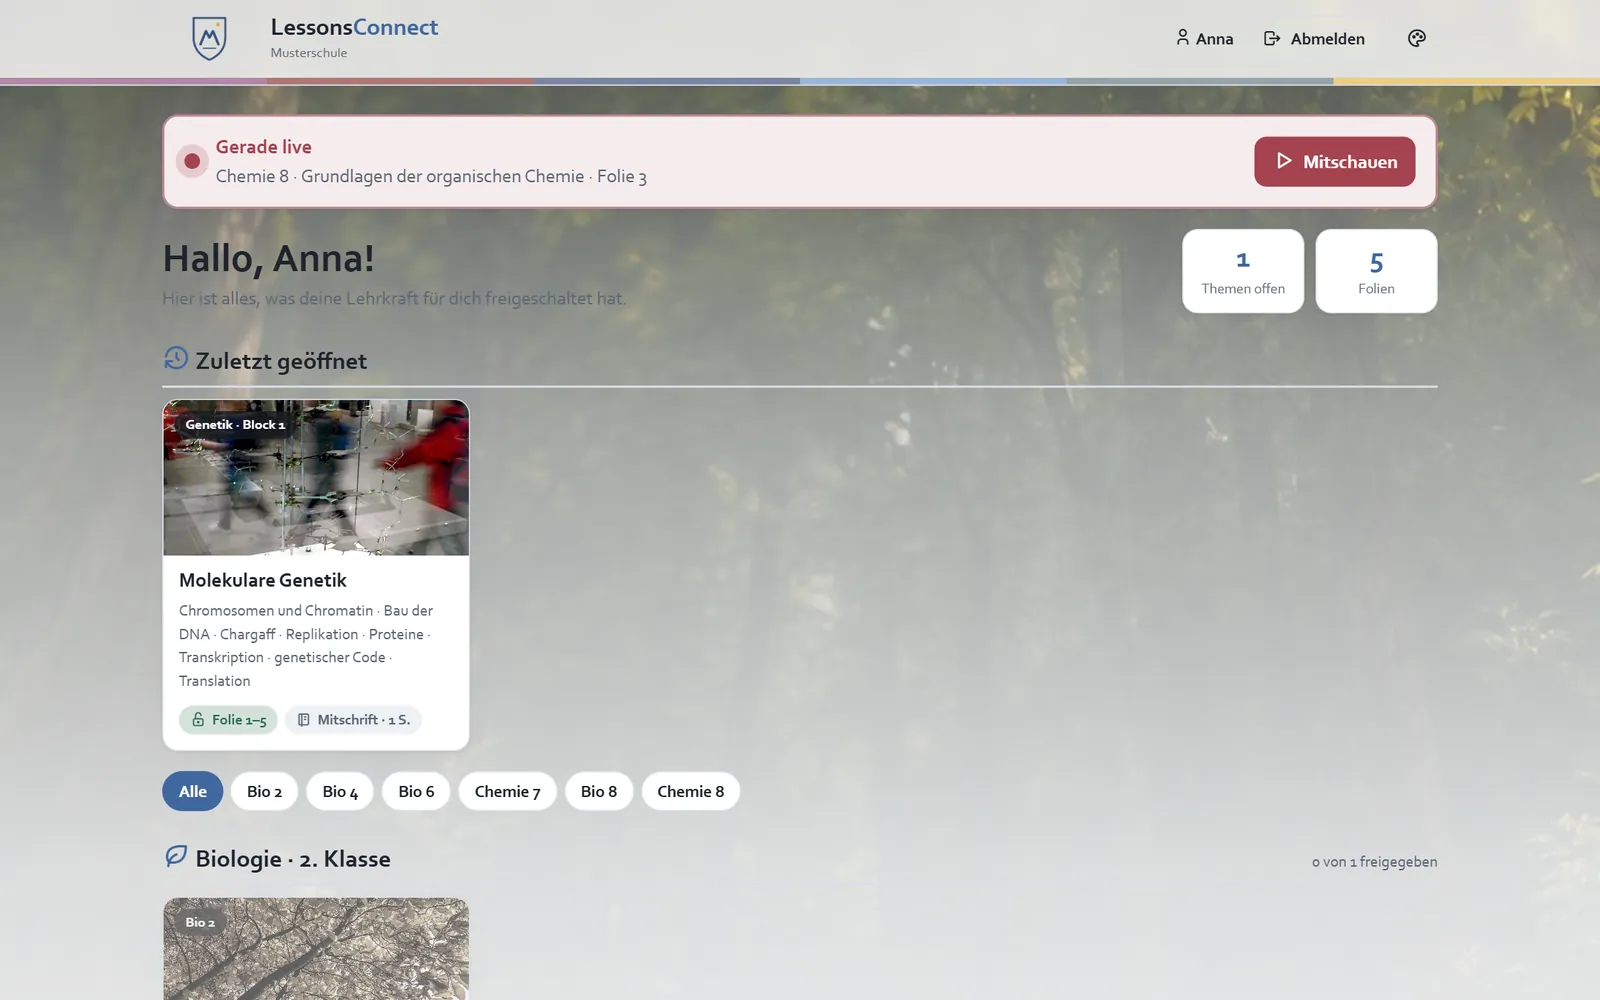The height and width of the screenshot is (1000, 1600).
Task: Filter by Bio 6
Action: click(416, 791)
